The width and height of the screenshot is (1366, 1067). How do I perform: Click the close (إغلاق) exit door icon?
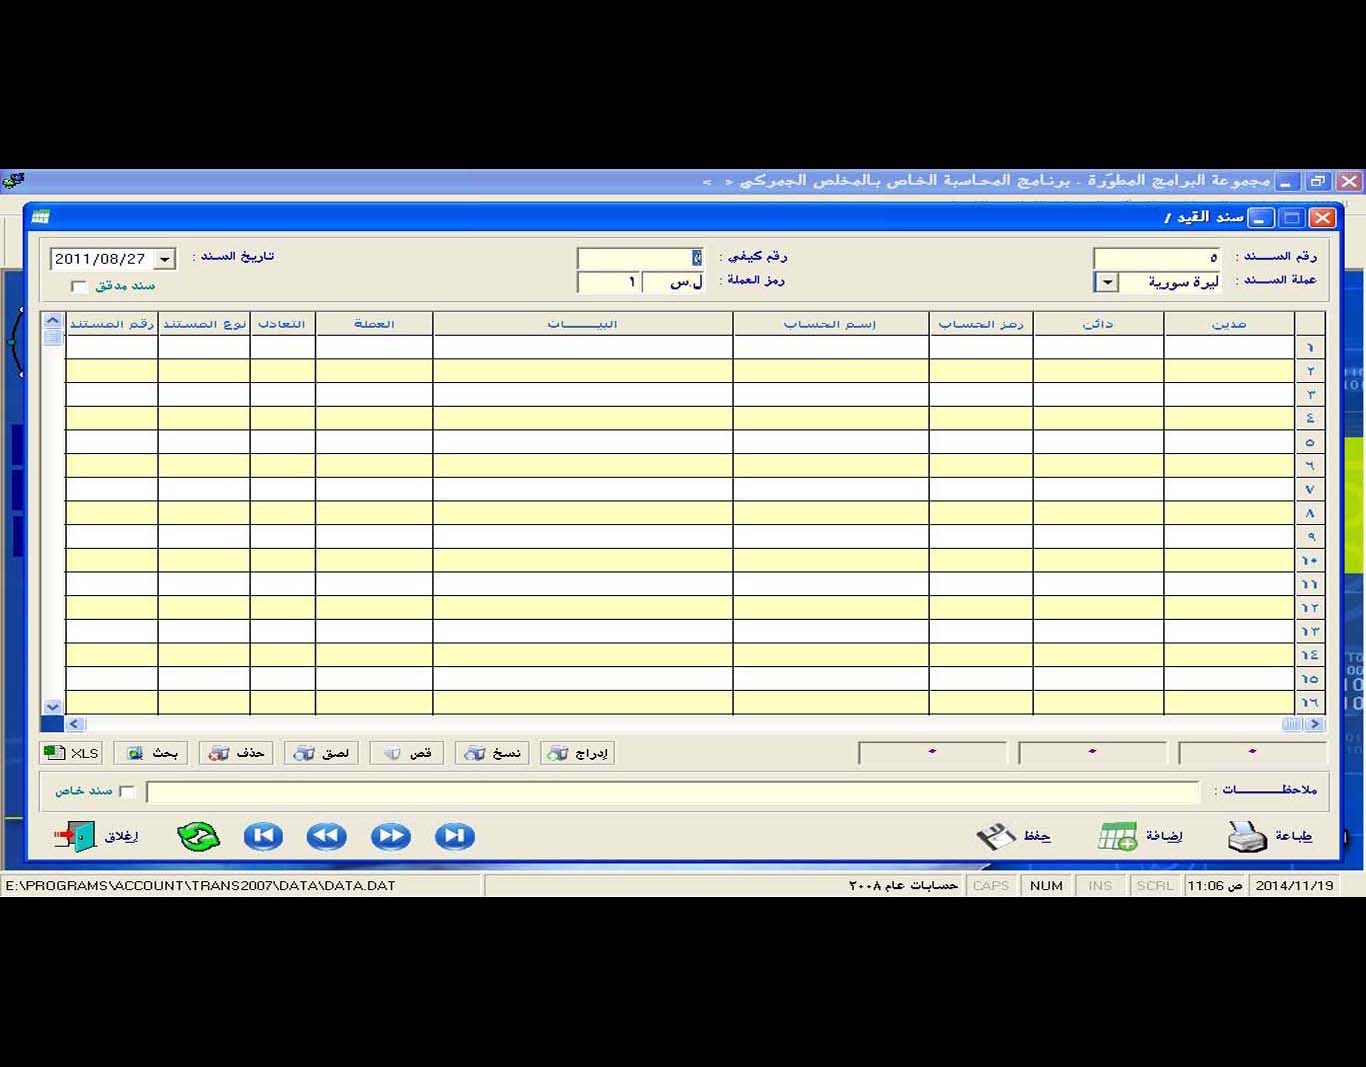[x=75, y=836]
